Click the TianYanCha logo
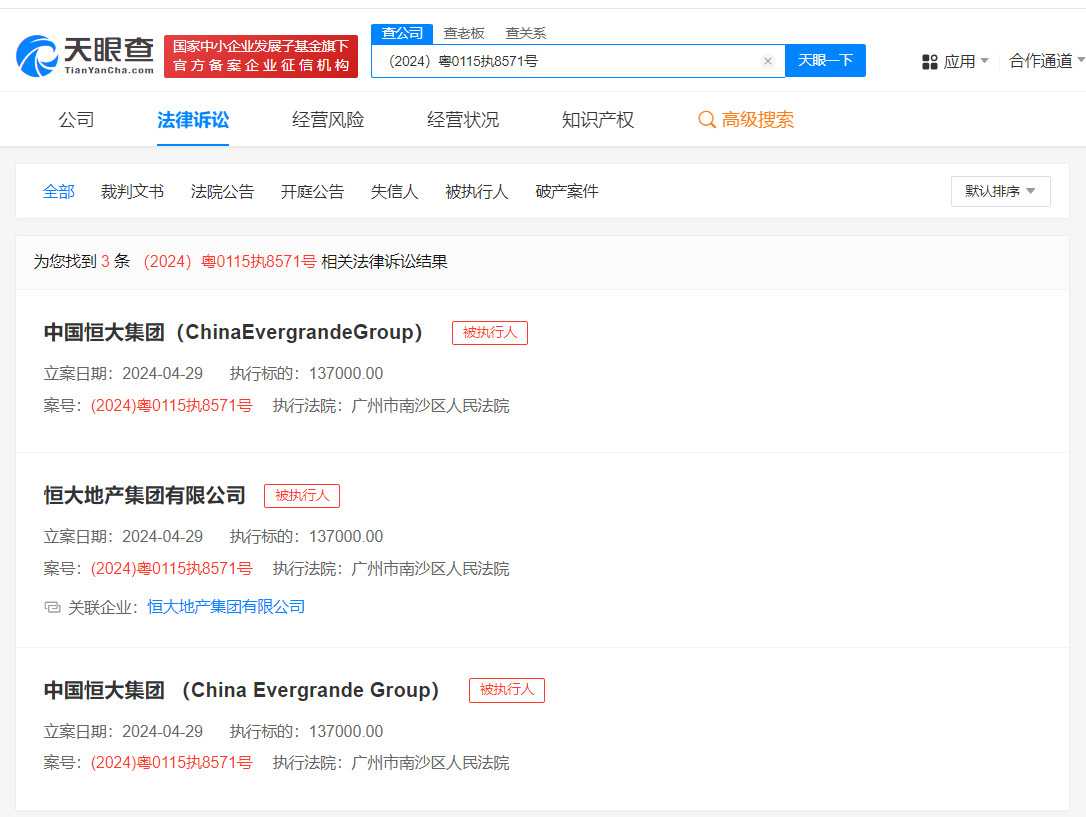 pyautogui.click(x=84, y=56)
